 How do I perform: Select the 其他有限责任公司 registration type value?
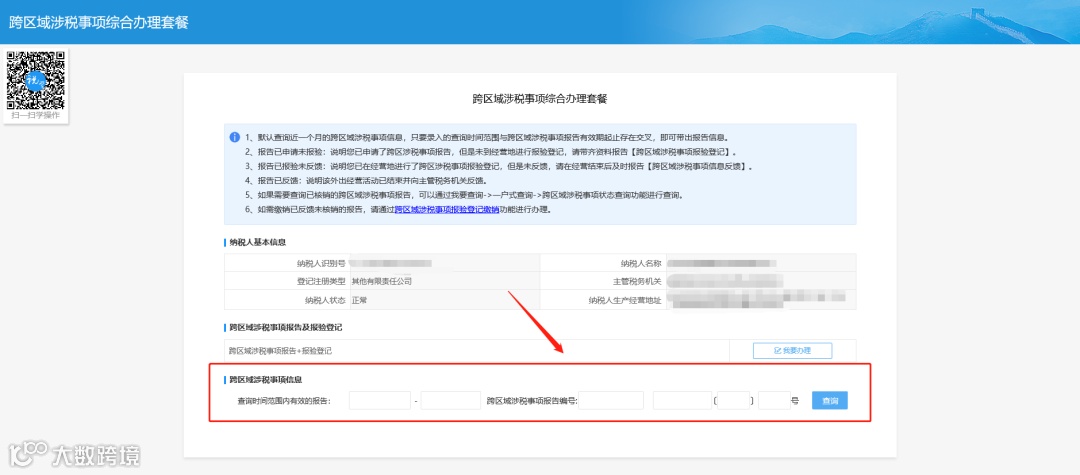point(382,281)
